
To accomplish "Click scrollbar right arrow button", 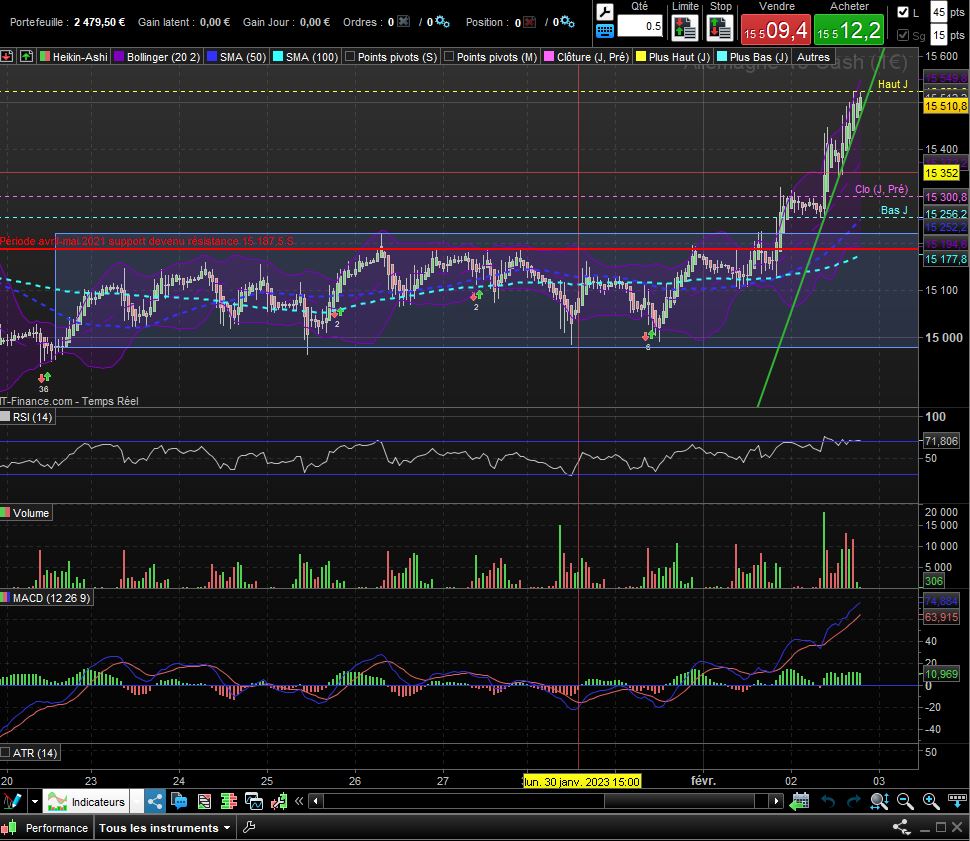I will 776,801.
